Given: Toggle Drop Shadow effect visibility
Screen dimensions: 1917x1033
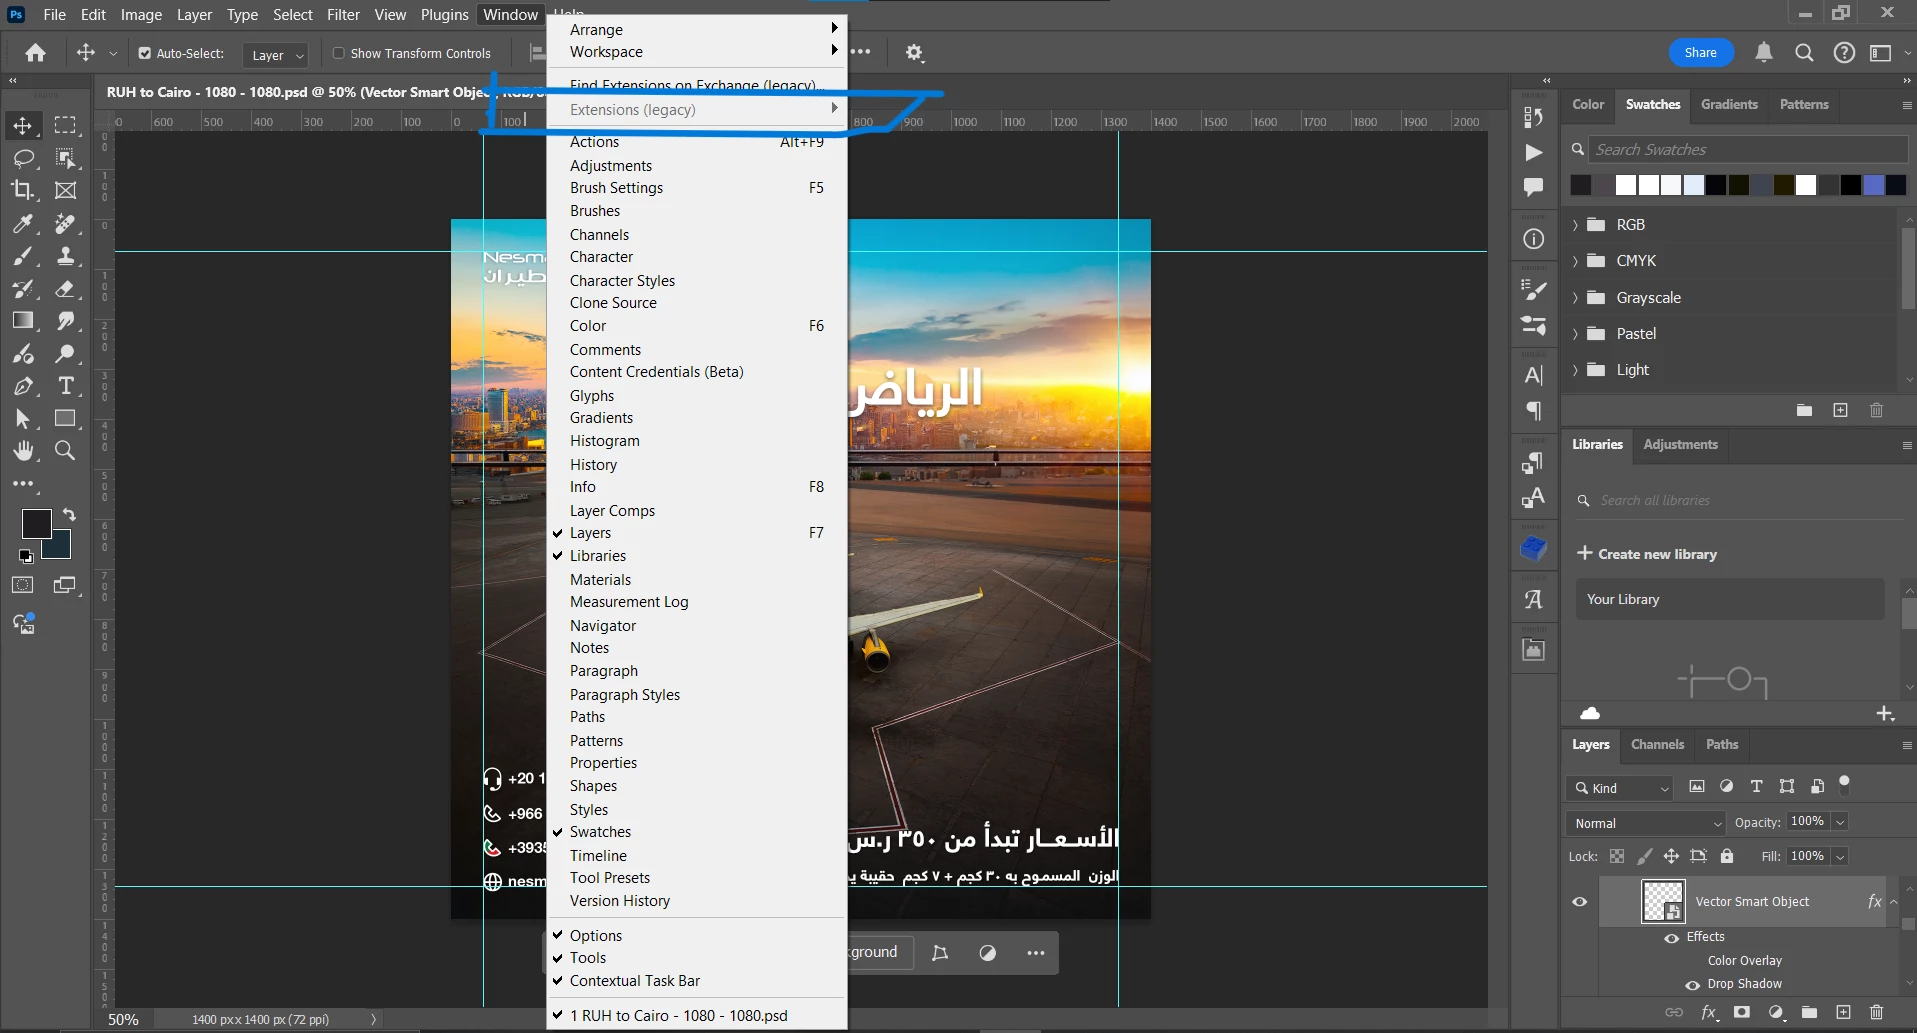Looking at the screenshot, I should click(x=1692, y=985).
